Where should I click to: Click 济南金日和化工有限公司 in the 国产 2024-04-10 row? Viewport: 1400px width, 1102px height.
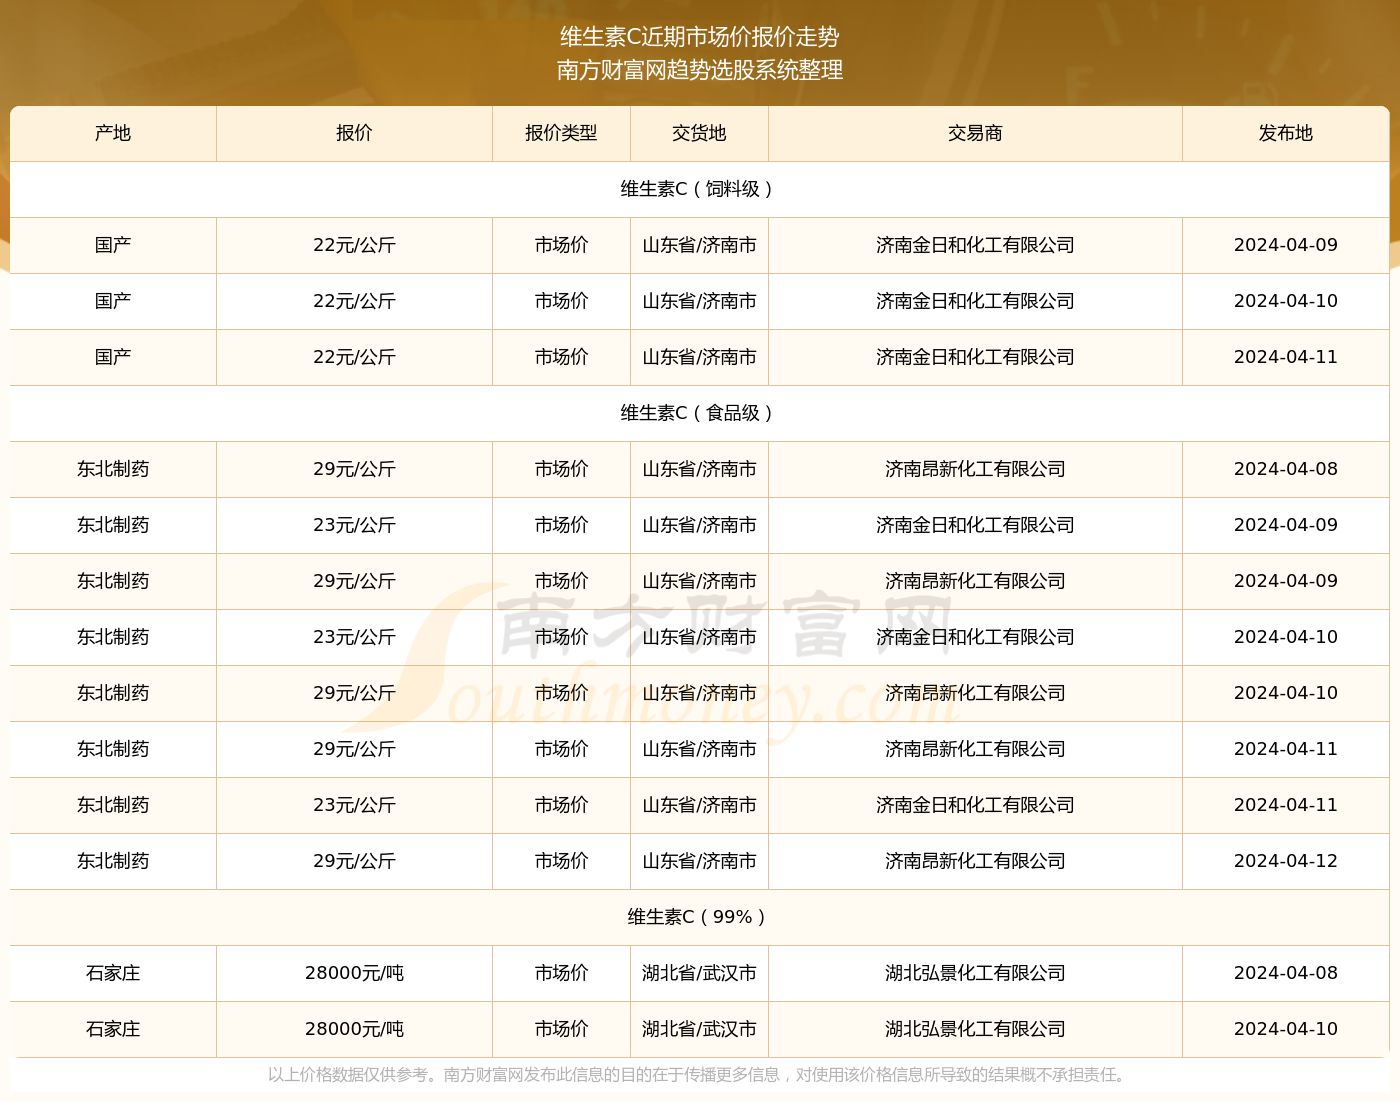point(975,301)
